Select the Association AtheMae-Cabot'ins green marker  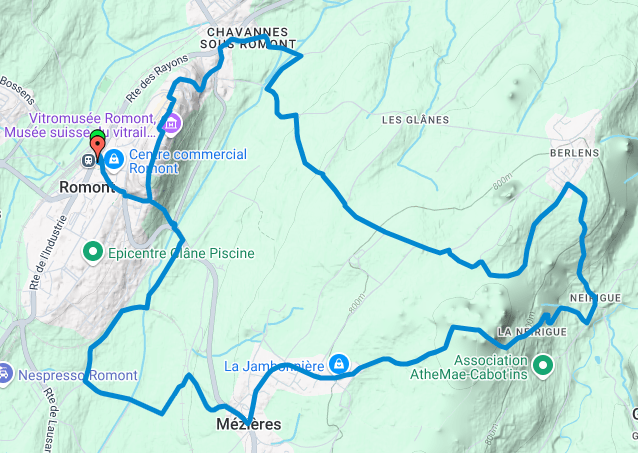[x=544, y=366]
